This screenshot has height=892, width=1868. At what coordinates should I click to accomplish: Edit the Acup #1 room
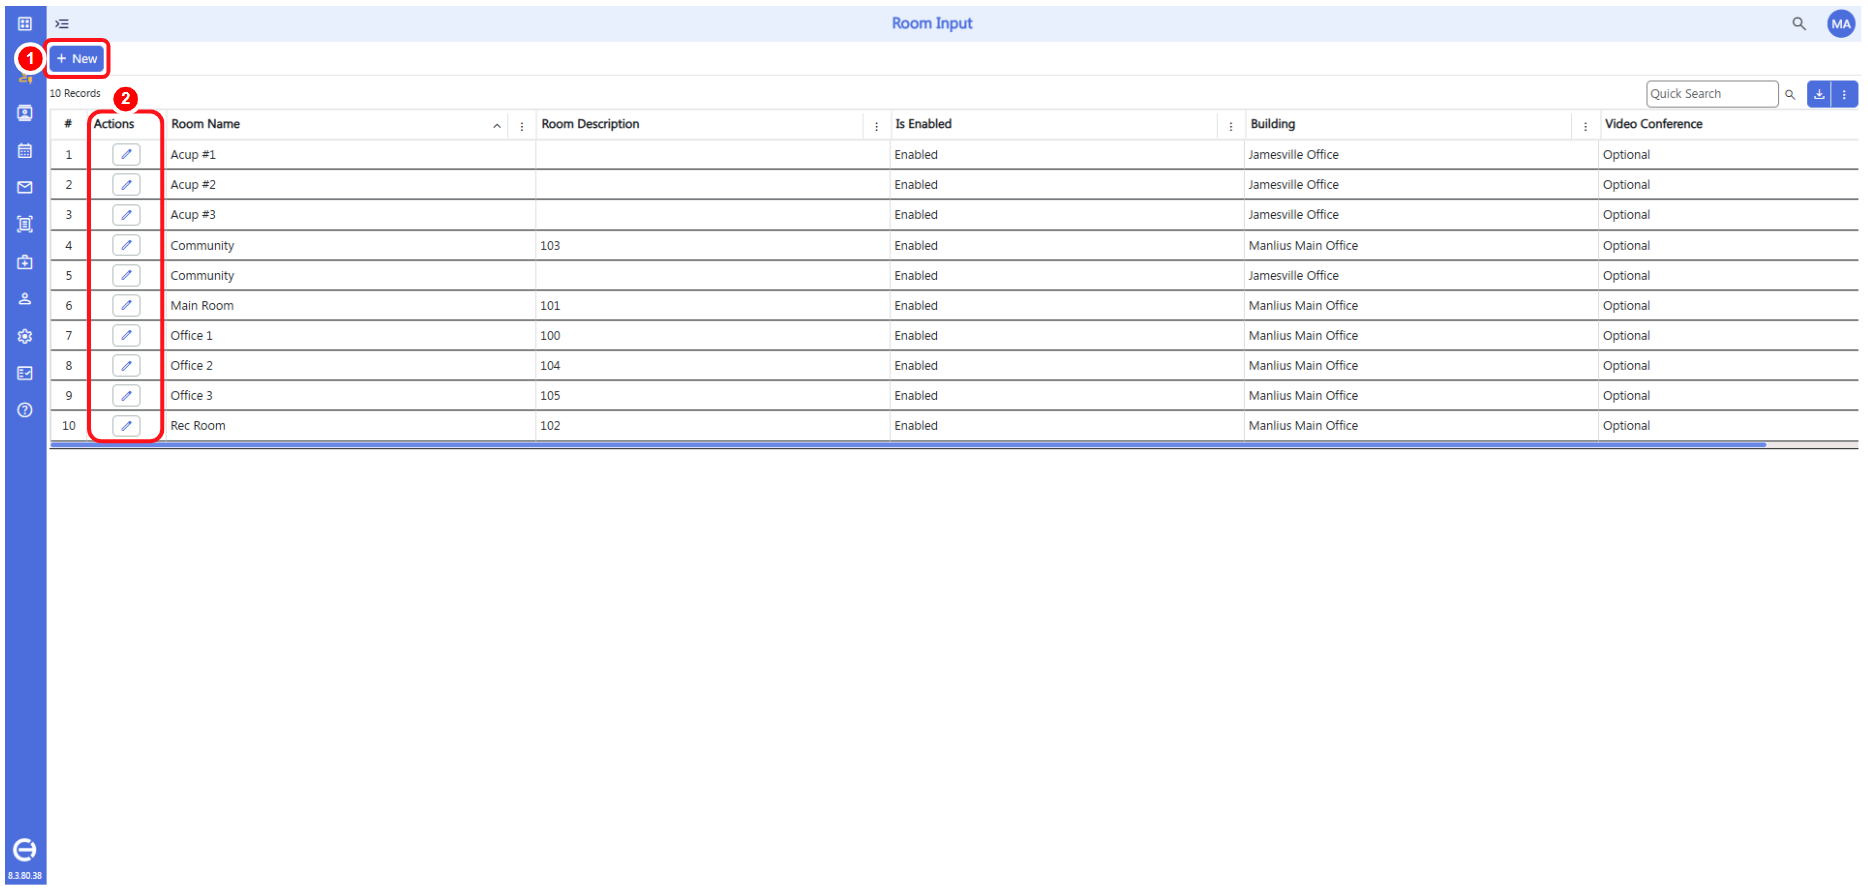[126, 154]
